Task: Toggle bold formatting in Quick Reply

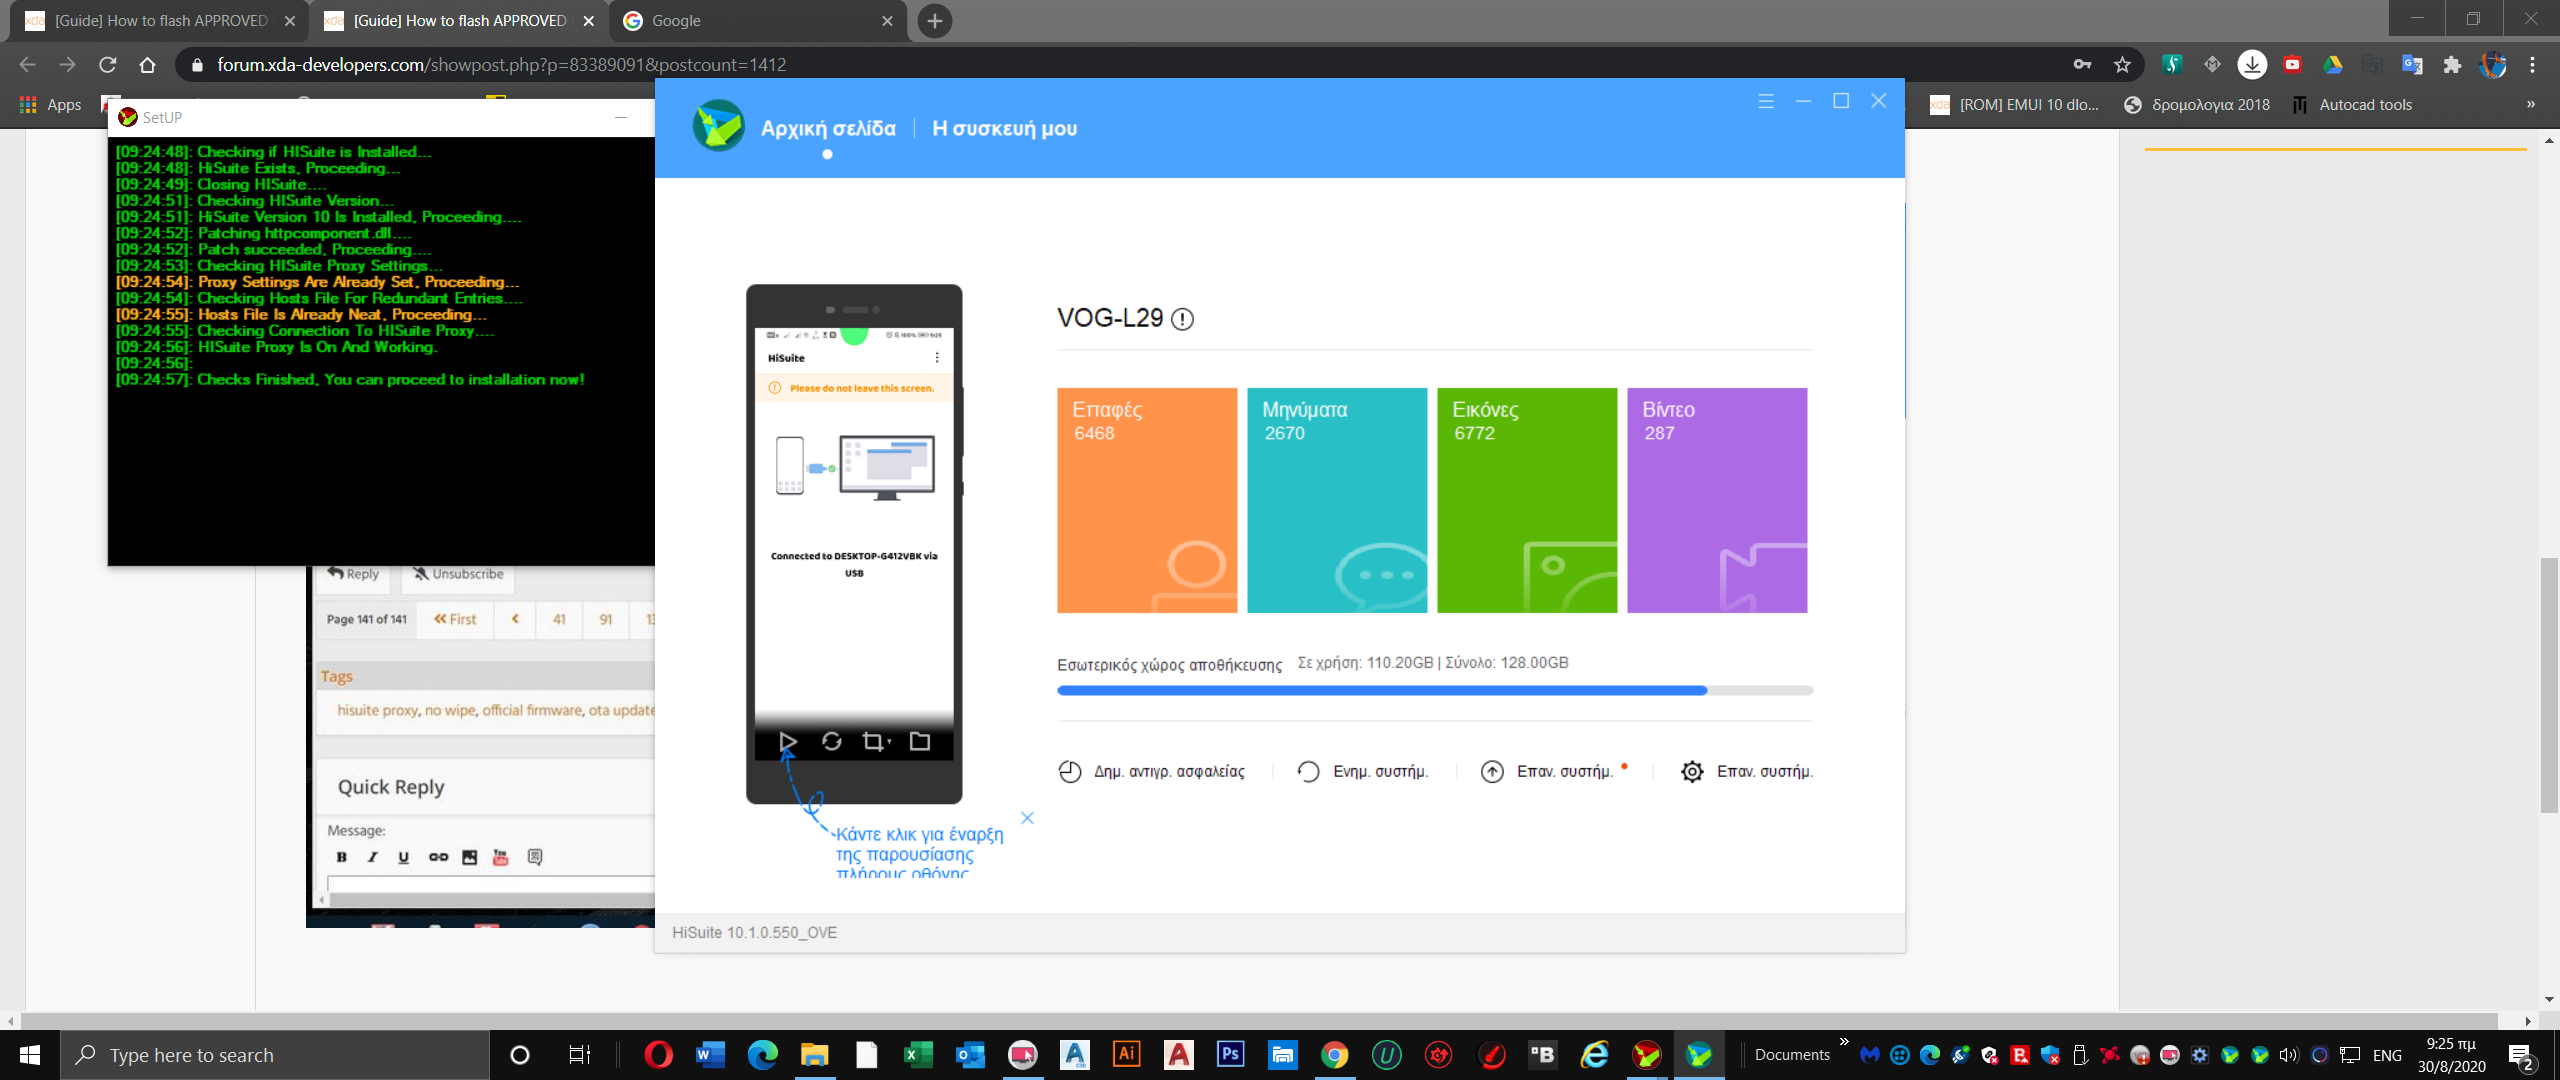Action: 342,857
